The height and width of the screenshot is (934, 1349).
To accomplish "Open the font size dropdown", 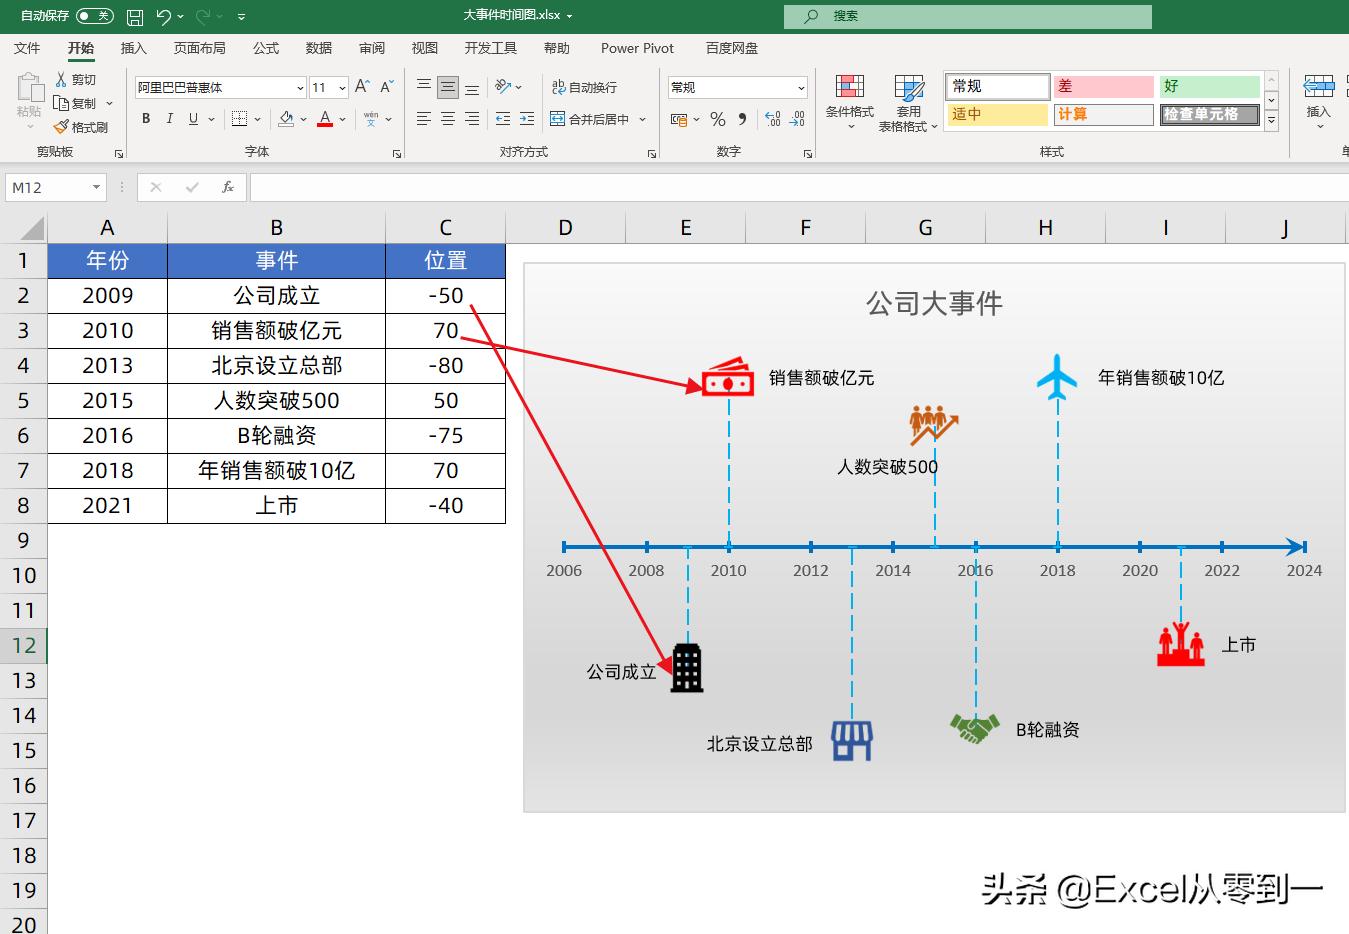I will point(341,87).
